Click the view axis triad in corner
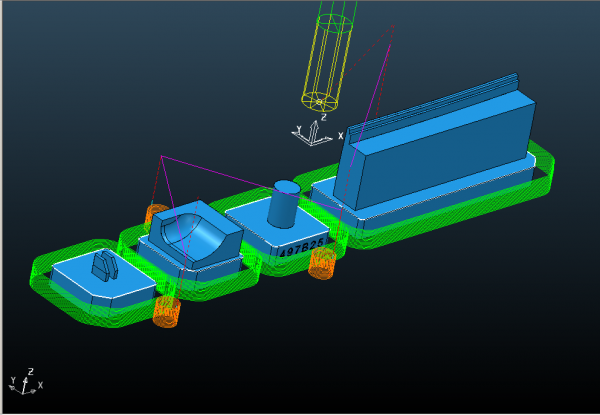This screenshot has width=600, height=415. pos(25,382)
